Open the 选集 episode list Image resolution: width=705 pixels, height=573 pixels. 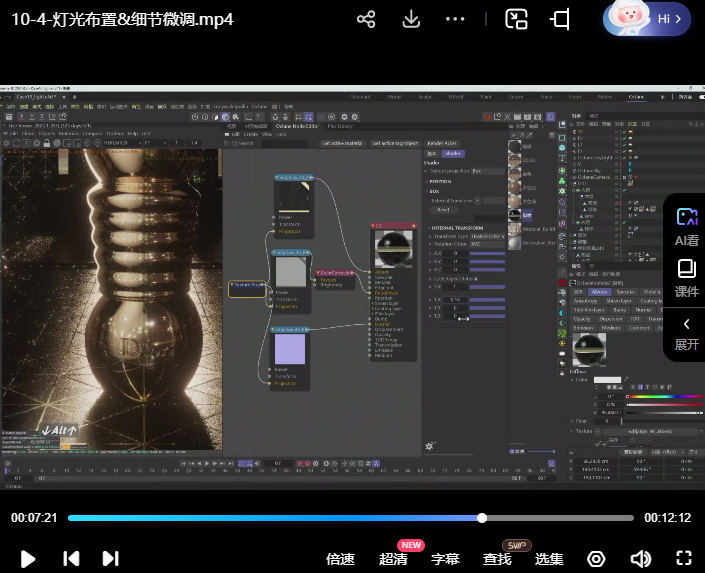pyautogui.click(x=549, y=559)
